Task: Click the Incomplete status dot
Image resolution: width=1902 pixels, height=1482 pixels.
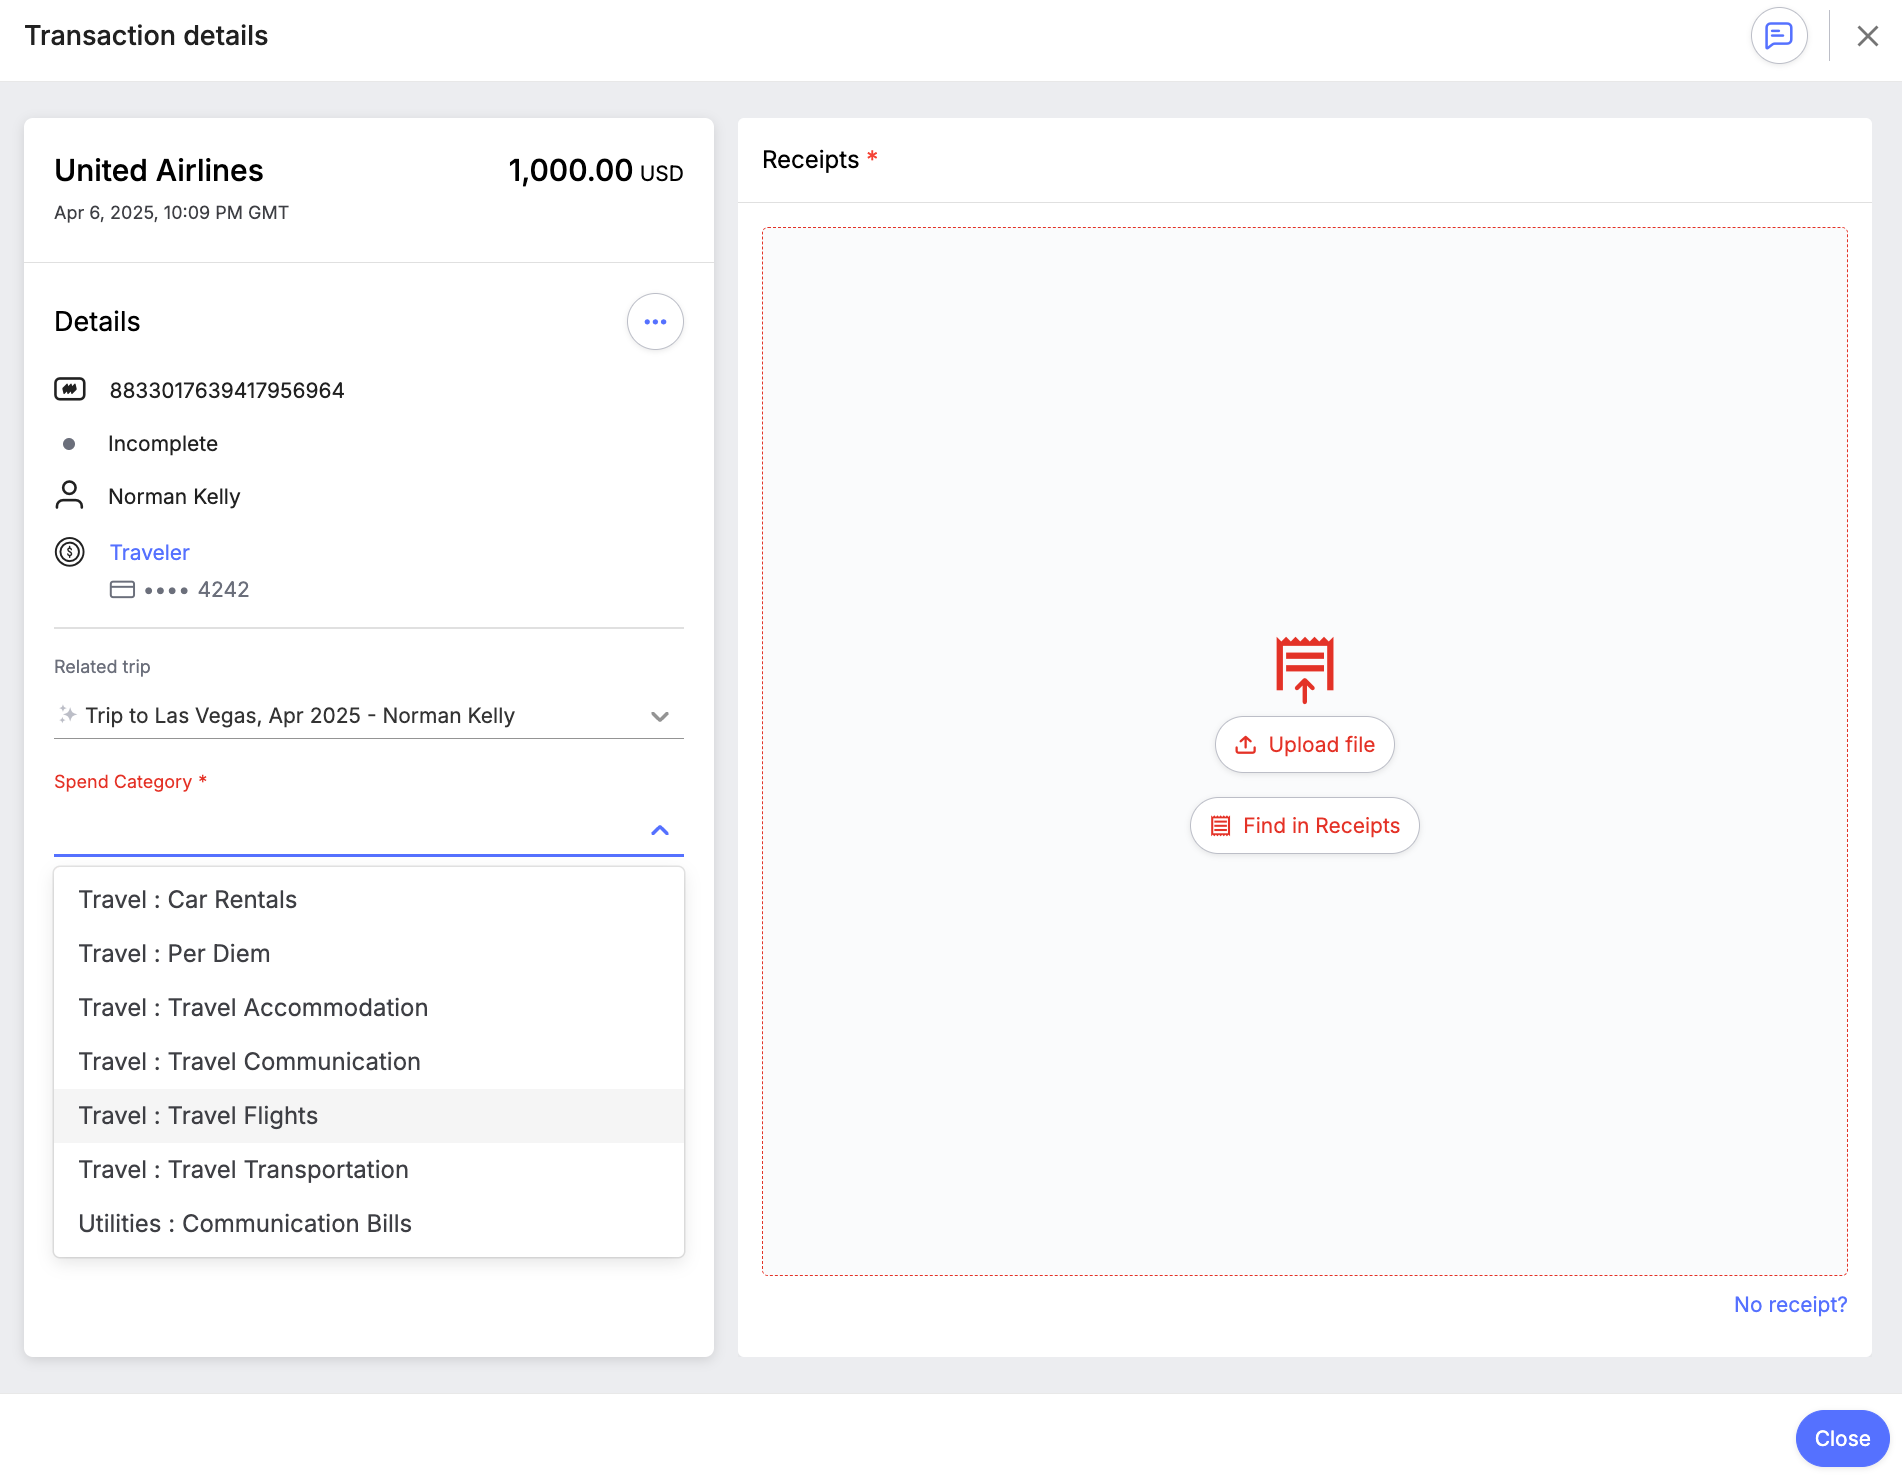Action: click(69, 444)
